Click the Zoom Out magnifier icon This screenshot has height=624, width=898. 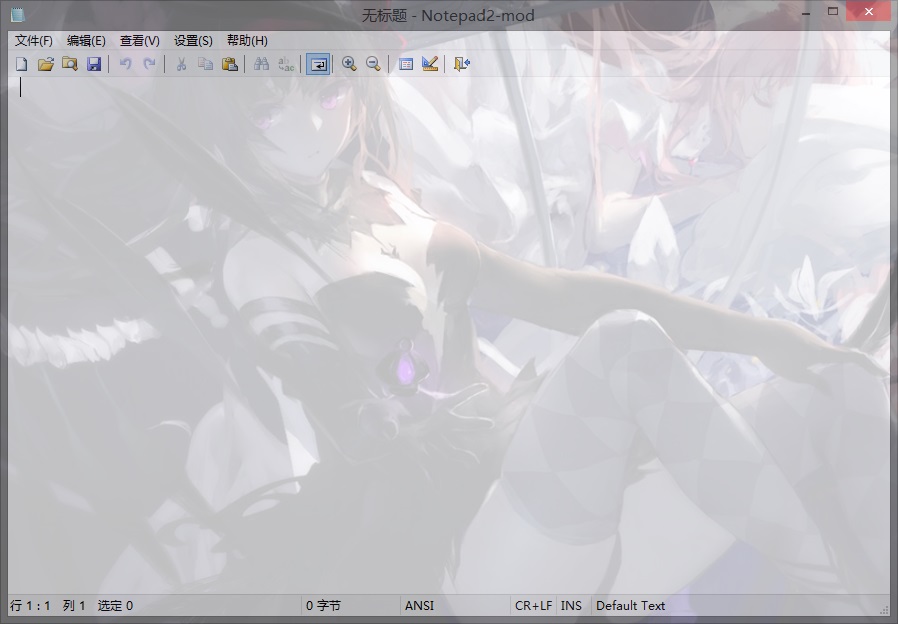coord(373,64)
